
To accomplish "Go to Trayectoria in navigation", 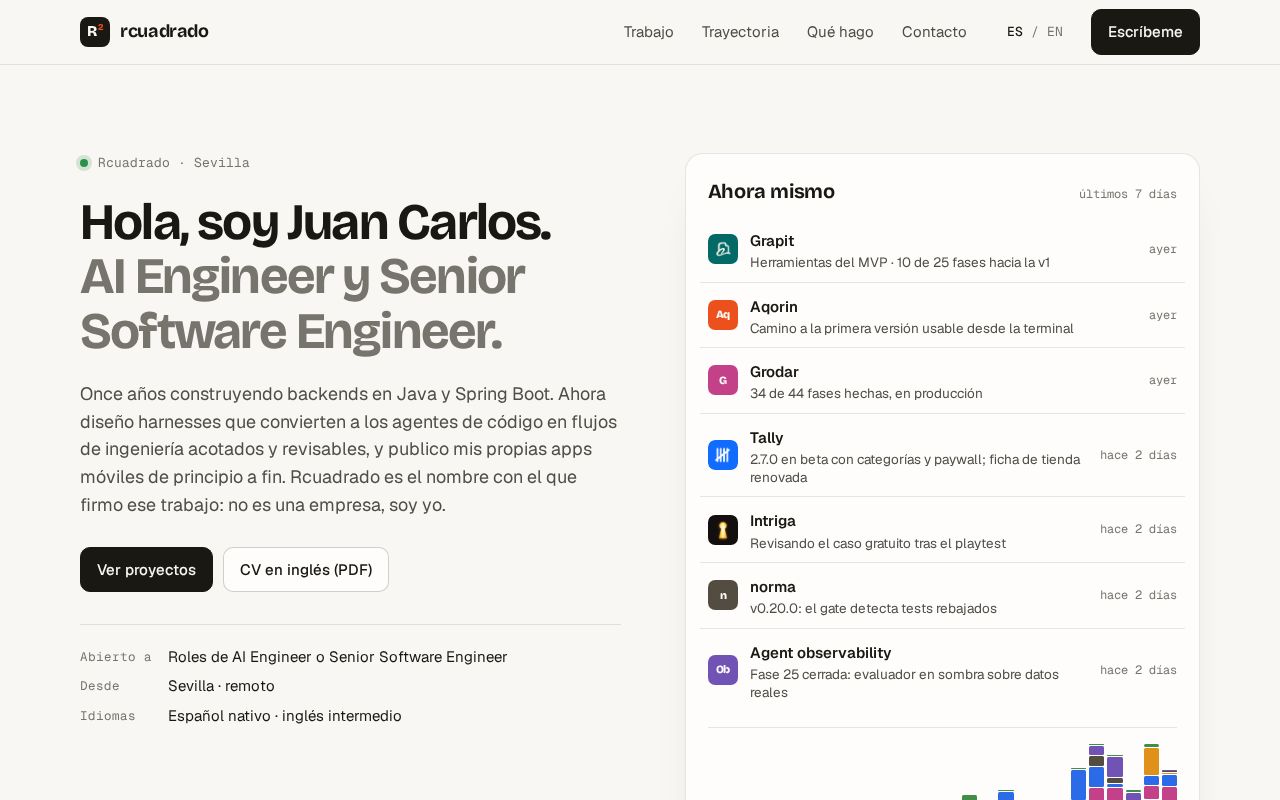I will 740,32.
